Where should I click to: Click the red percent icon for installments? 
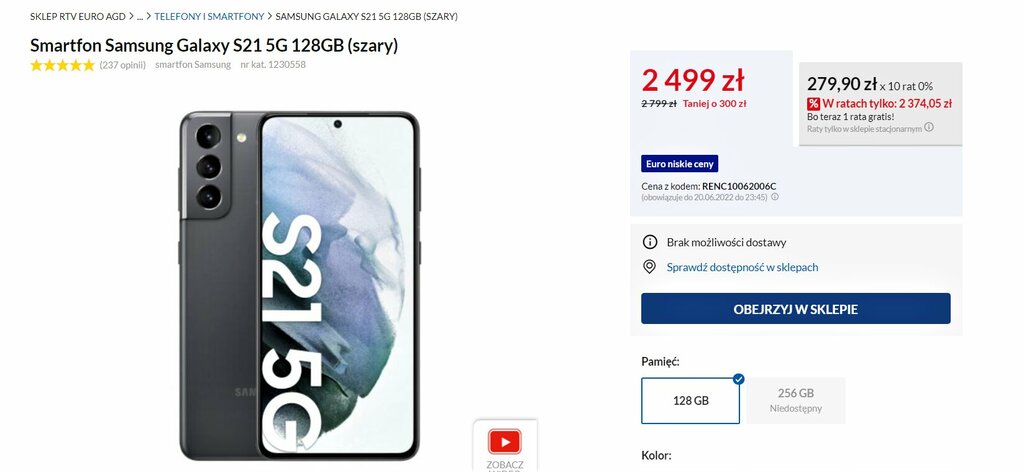[813, 103]
